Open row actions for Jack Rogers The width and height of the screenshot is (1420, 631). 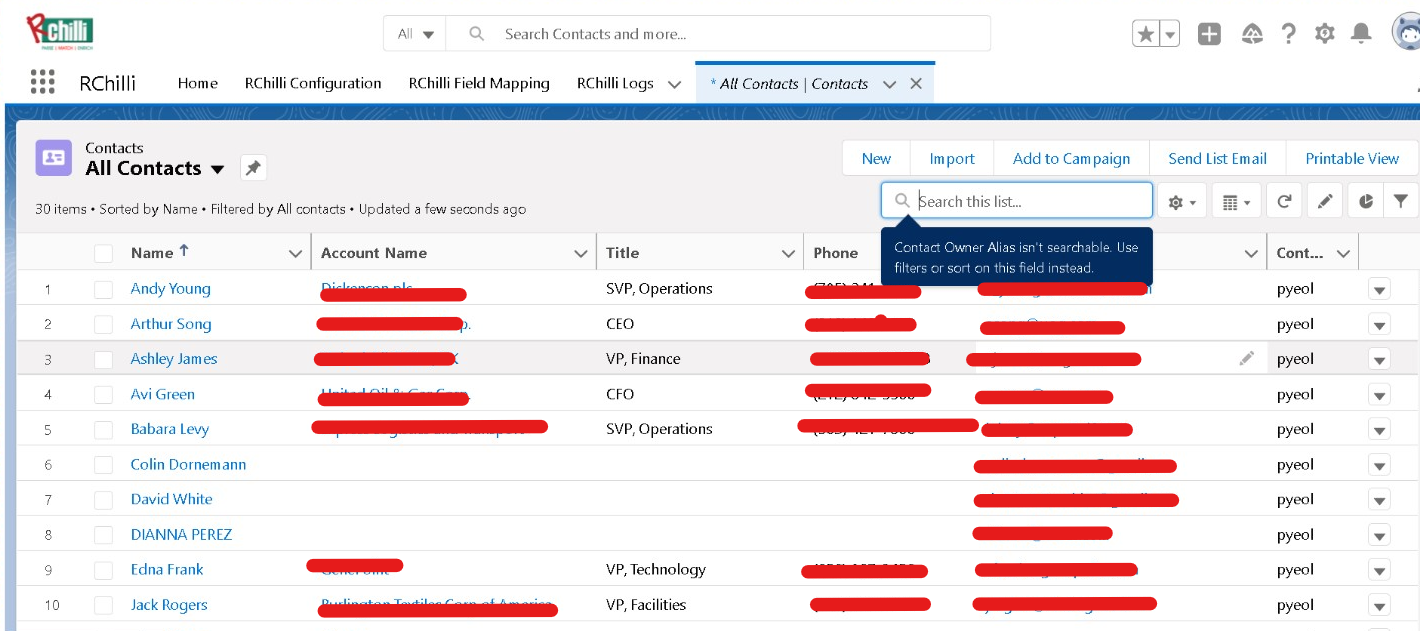1379,605
